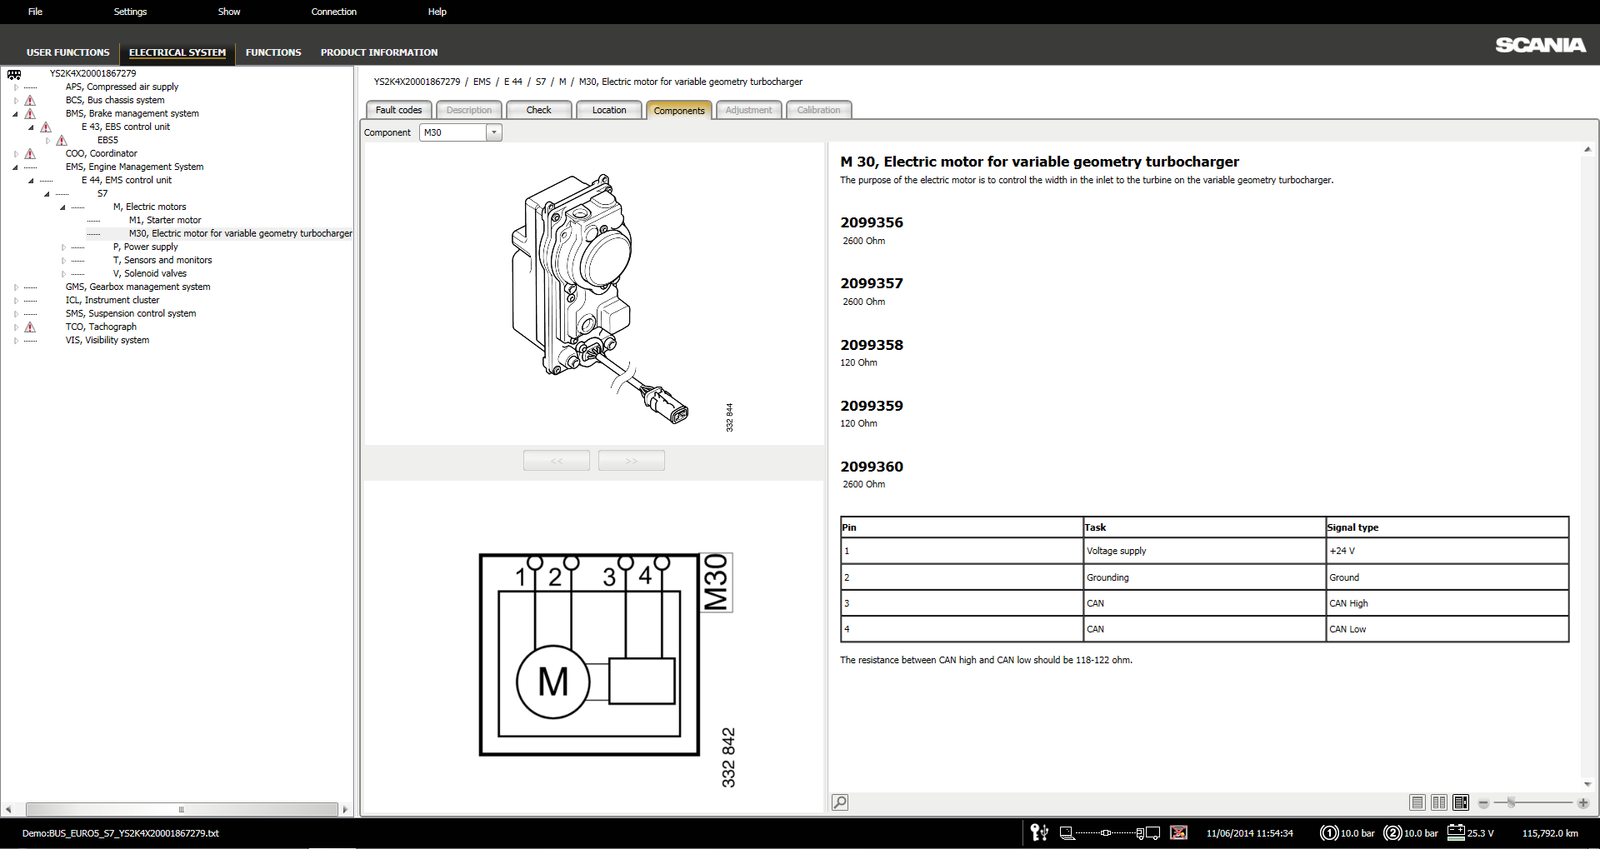This screenshot has height=849, width=1600.
Task: Expand T, Sensors and monitors node
Action: [x=63, y=260]
